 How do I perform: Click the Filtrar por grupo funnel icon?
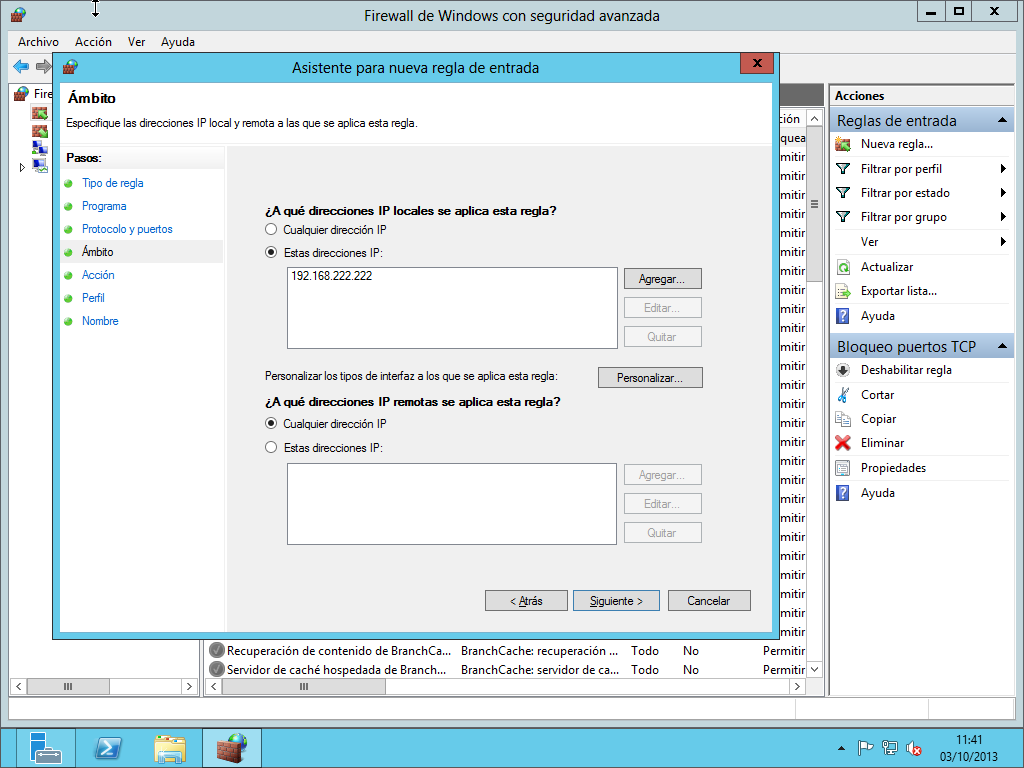pos(843,217)
